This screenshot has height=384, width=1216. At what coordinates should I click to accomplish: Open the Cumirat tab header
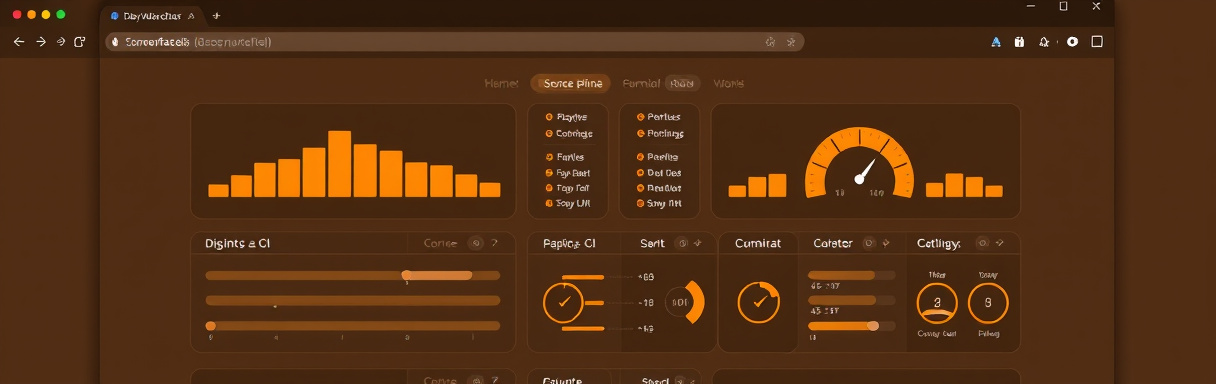758,243
